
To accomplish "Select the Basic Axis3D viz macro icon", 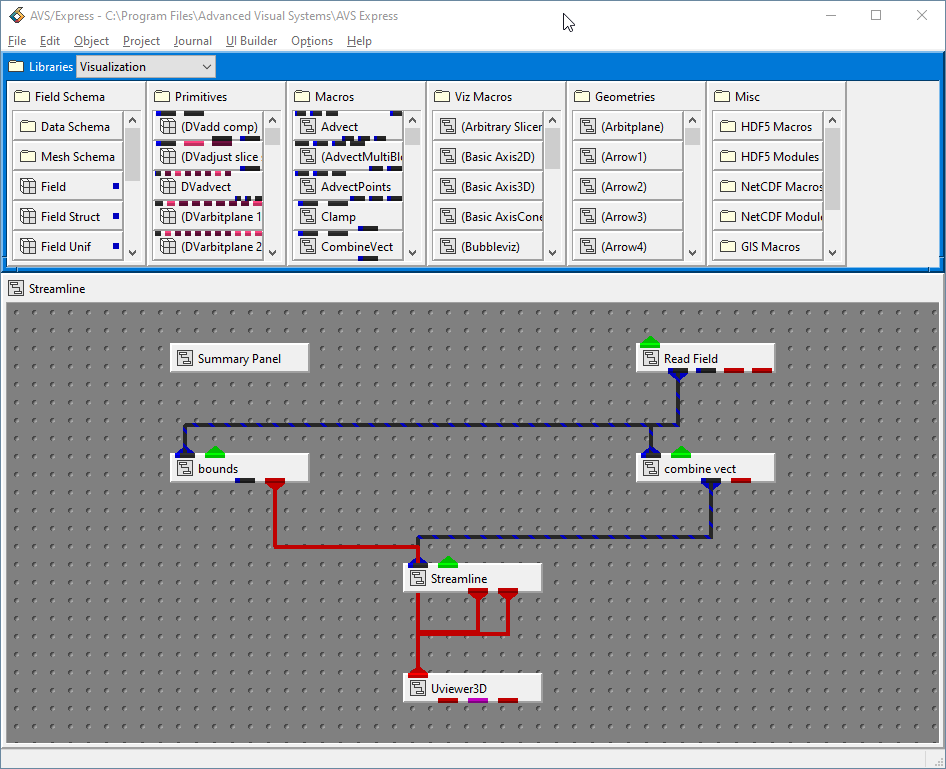I will 448,186.
